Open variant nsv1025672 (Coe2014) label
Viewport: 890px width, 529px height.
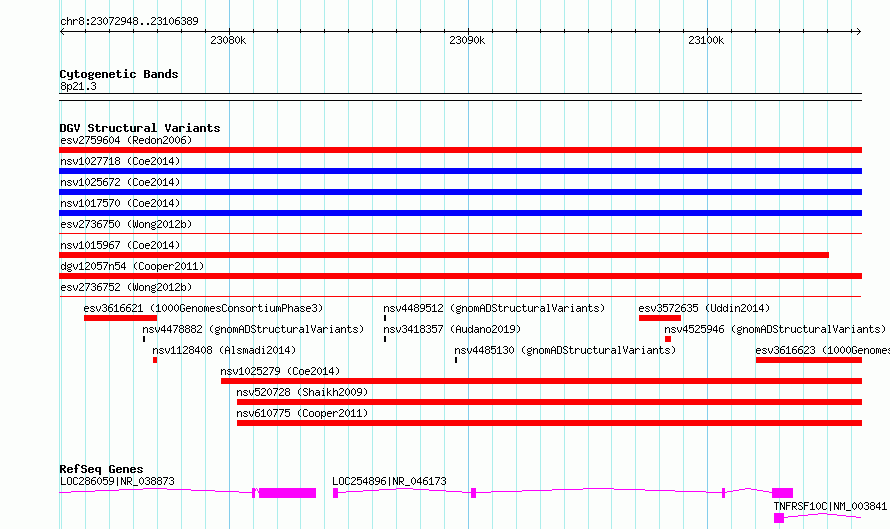click(x=120, y=182)
